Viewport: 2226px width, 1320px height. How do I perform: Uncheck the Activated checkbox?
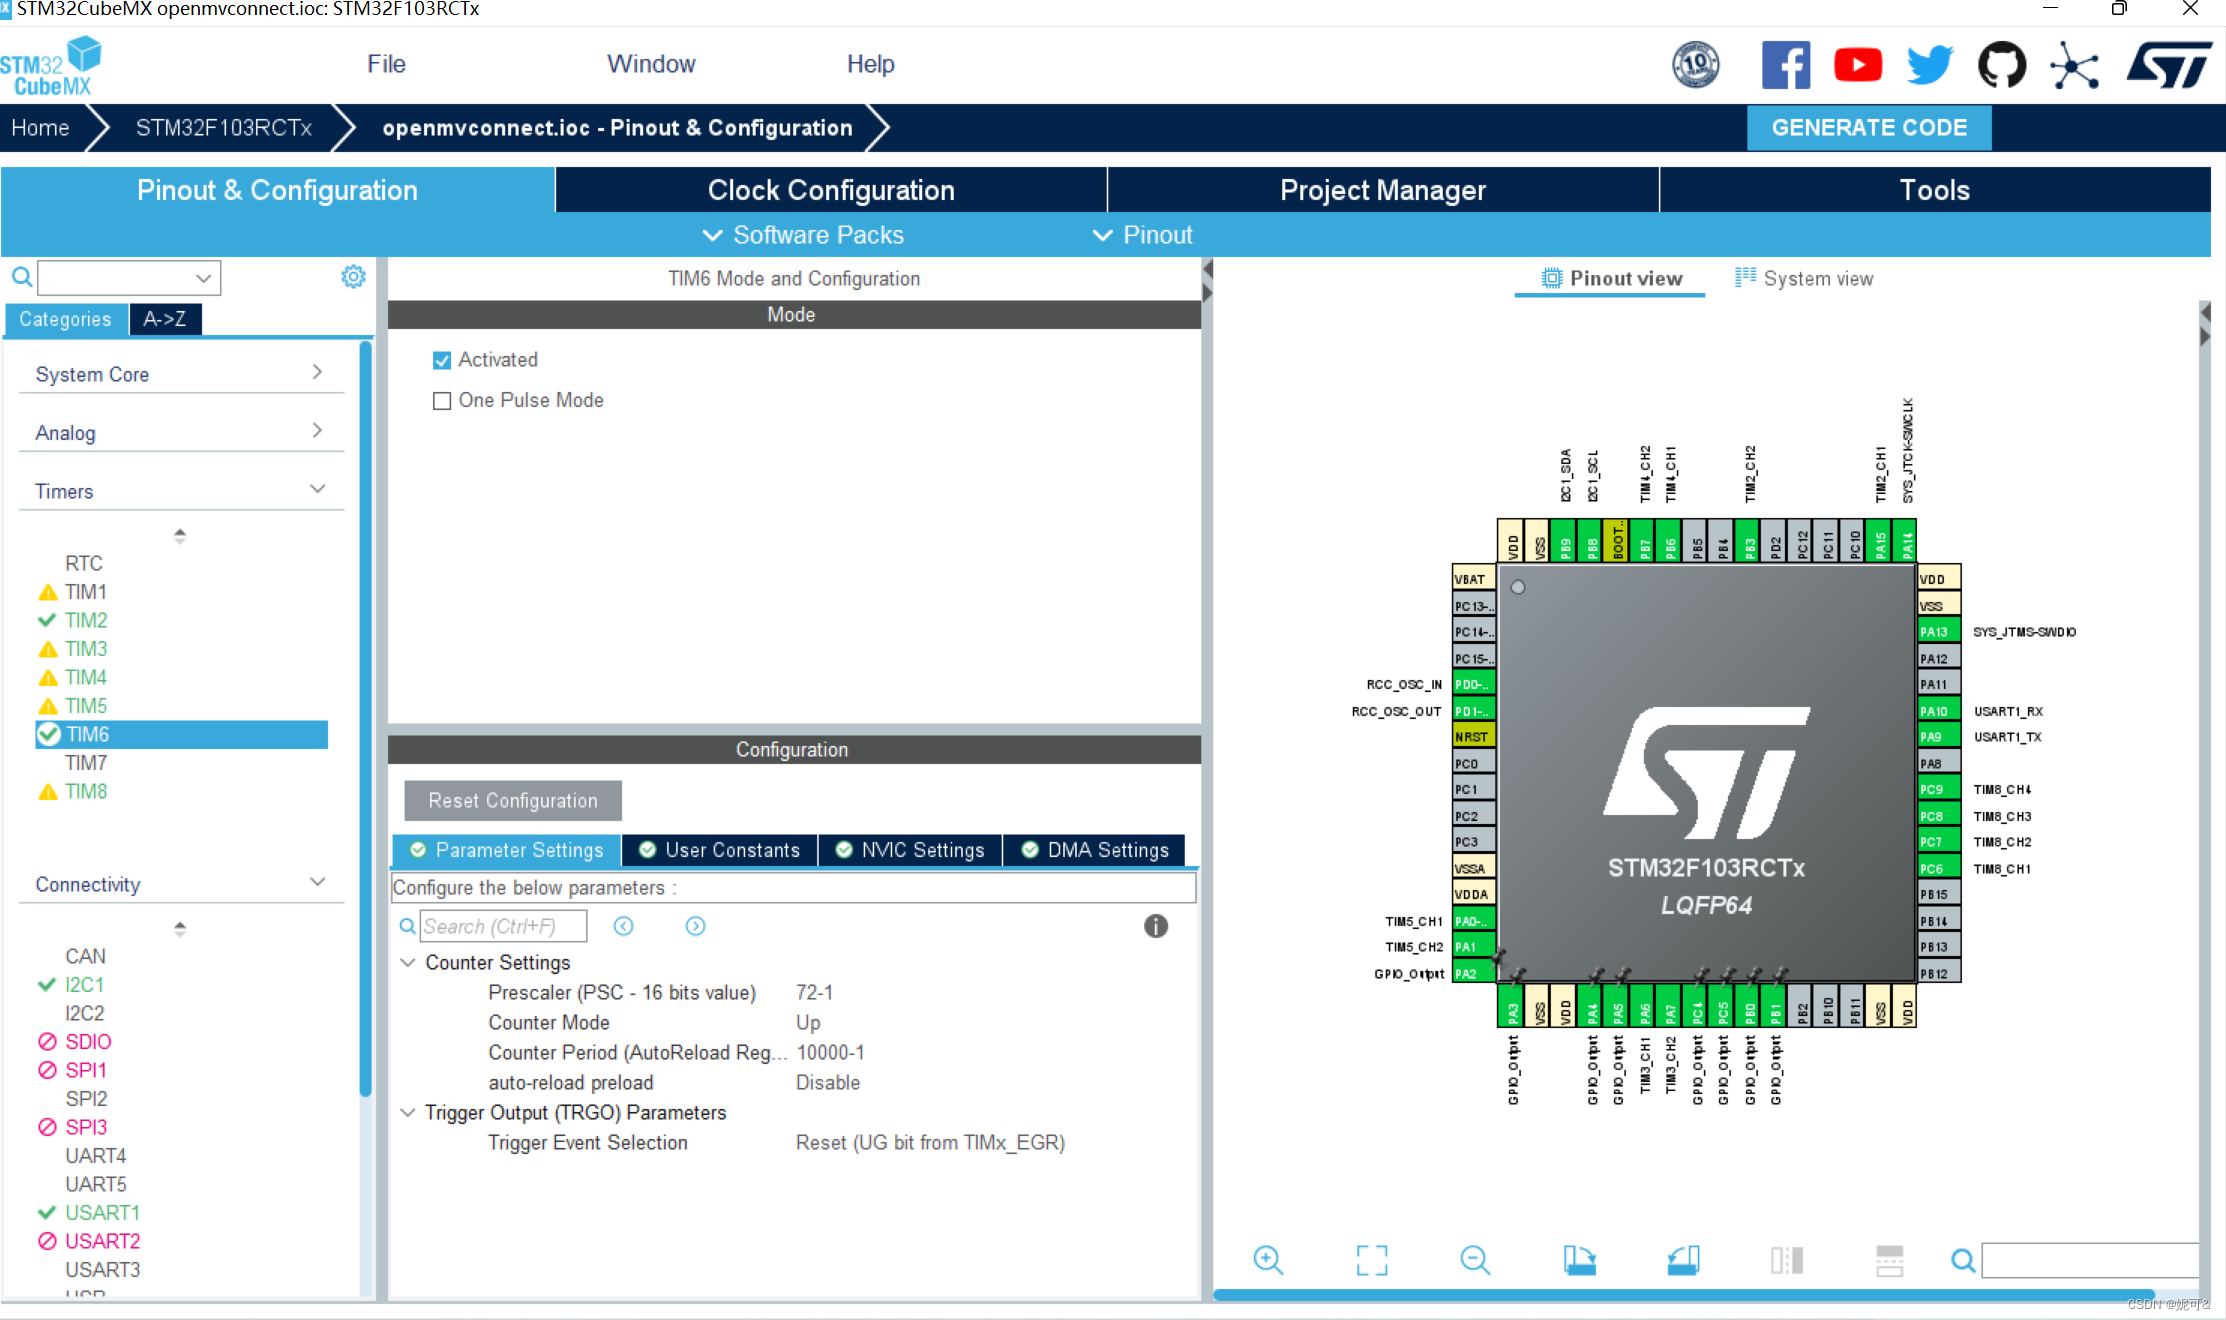click(442, 360)
